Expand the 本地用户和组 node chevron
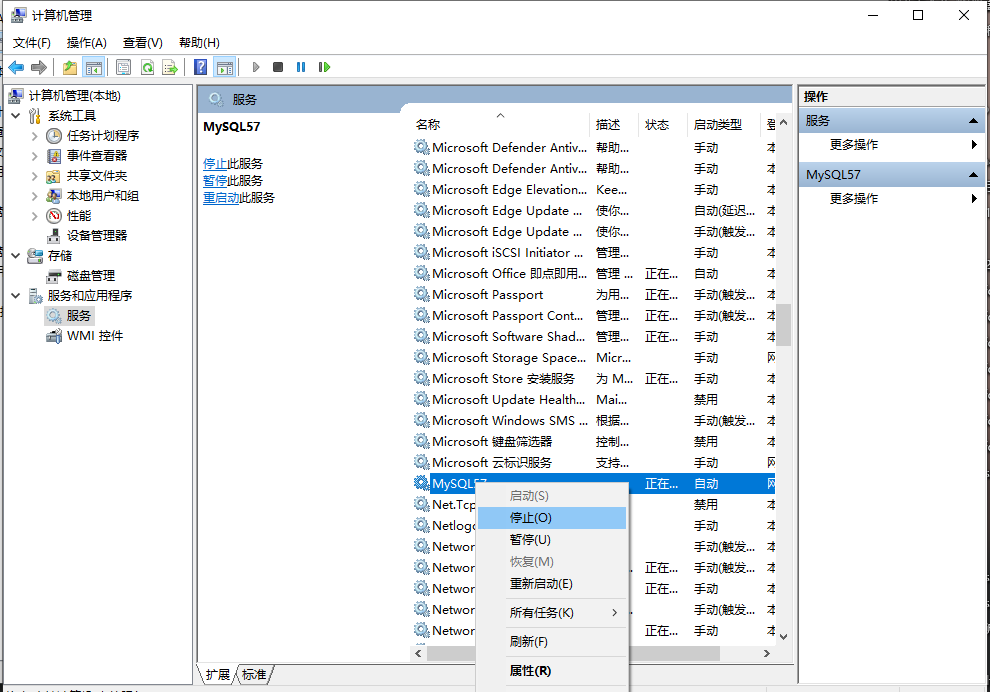This screenshot has width=990, height=692. [x=35, y=196]
